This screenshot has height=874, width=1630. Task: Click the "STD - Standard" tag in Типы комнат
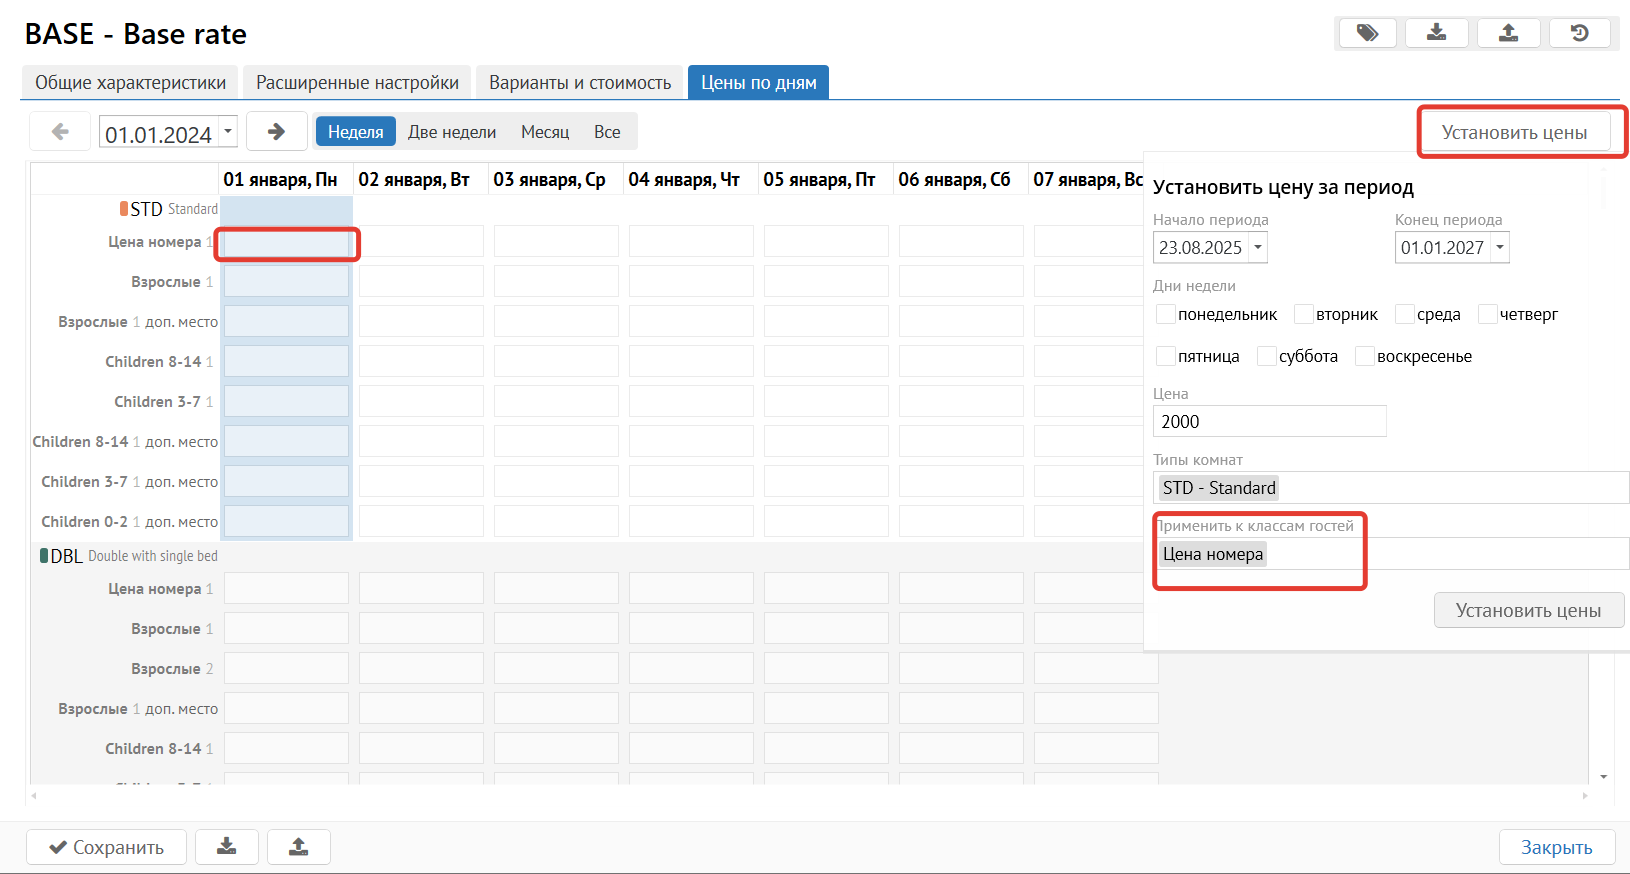(x=1219, y=488)
